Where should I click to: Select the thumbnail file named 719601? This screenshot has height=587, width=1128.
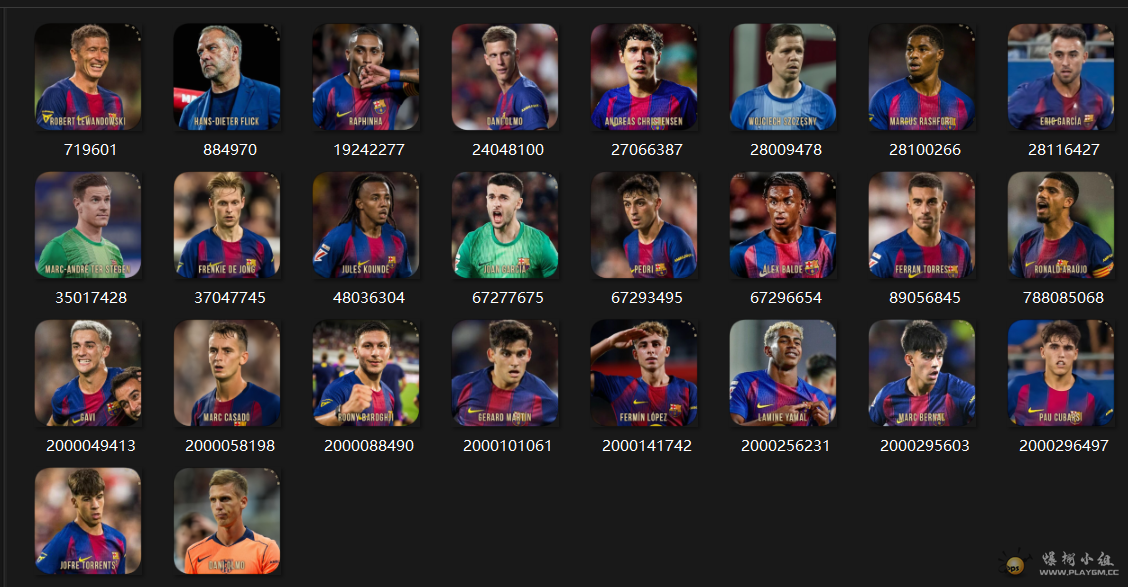(88, 77)
